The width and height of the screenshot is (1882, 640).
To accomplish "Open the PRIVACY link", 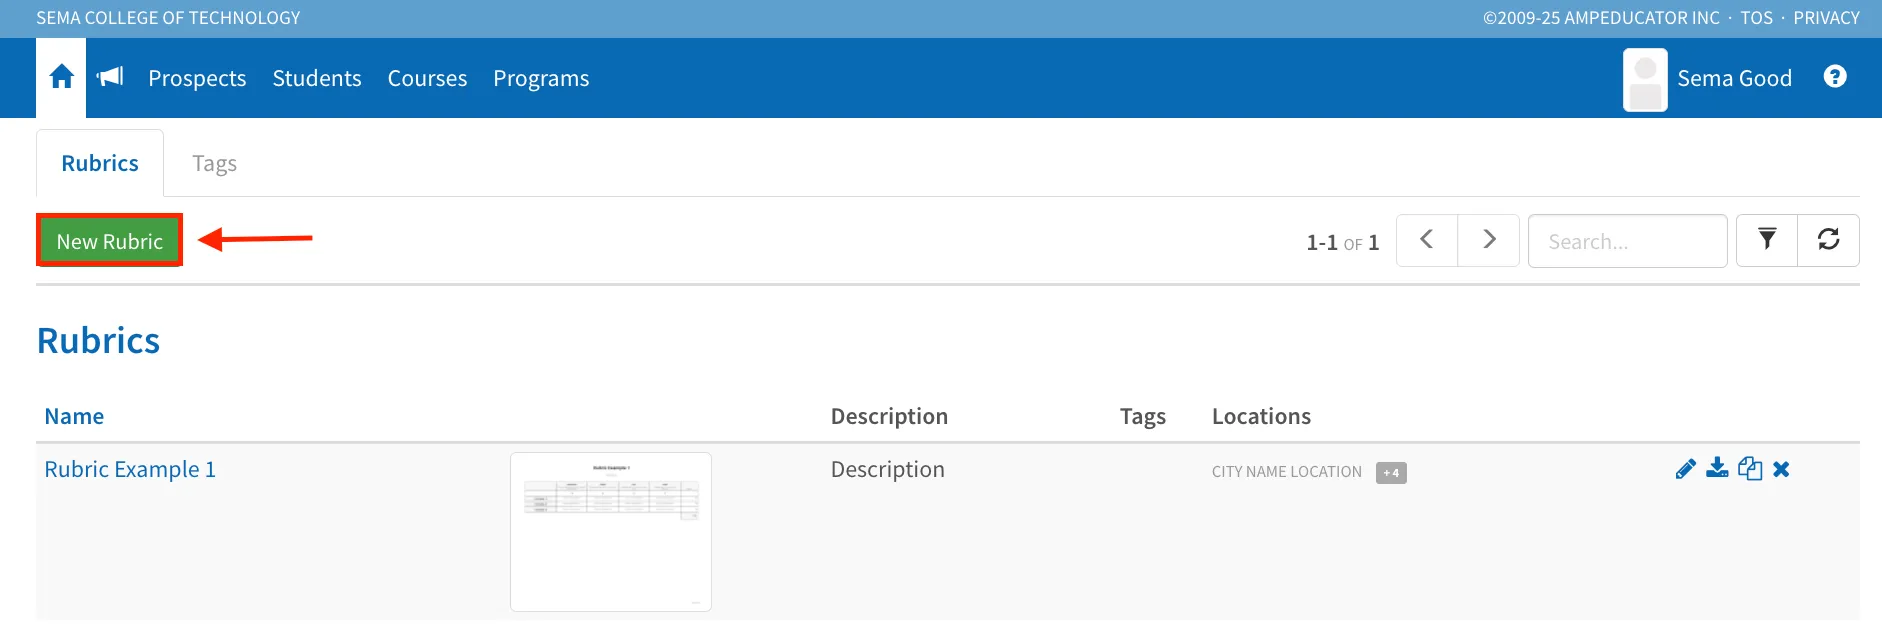I will 1826,18.
